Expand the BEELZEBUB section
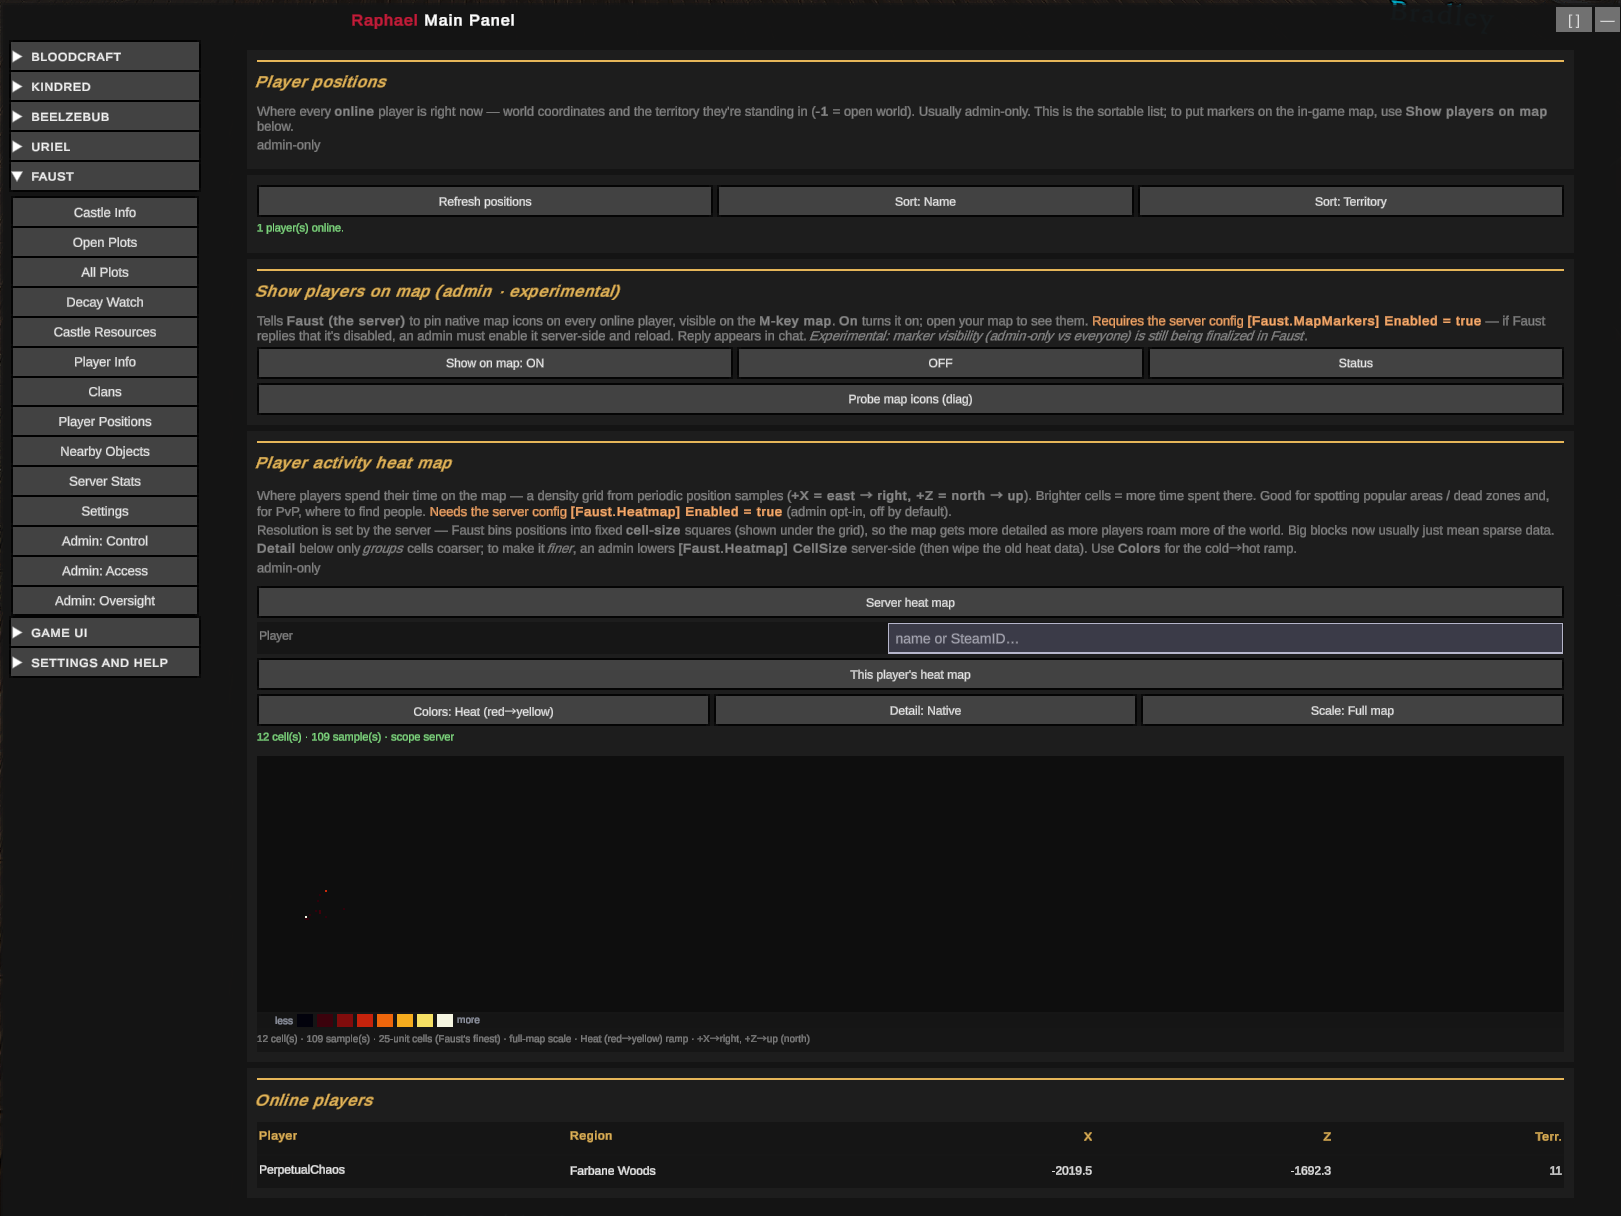1621x1216 pixels. point(105,116)
